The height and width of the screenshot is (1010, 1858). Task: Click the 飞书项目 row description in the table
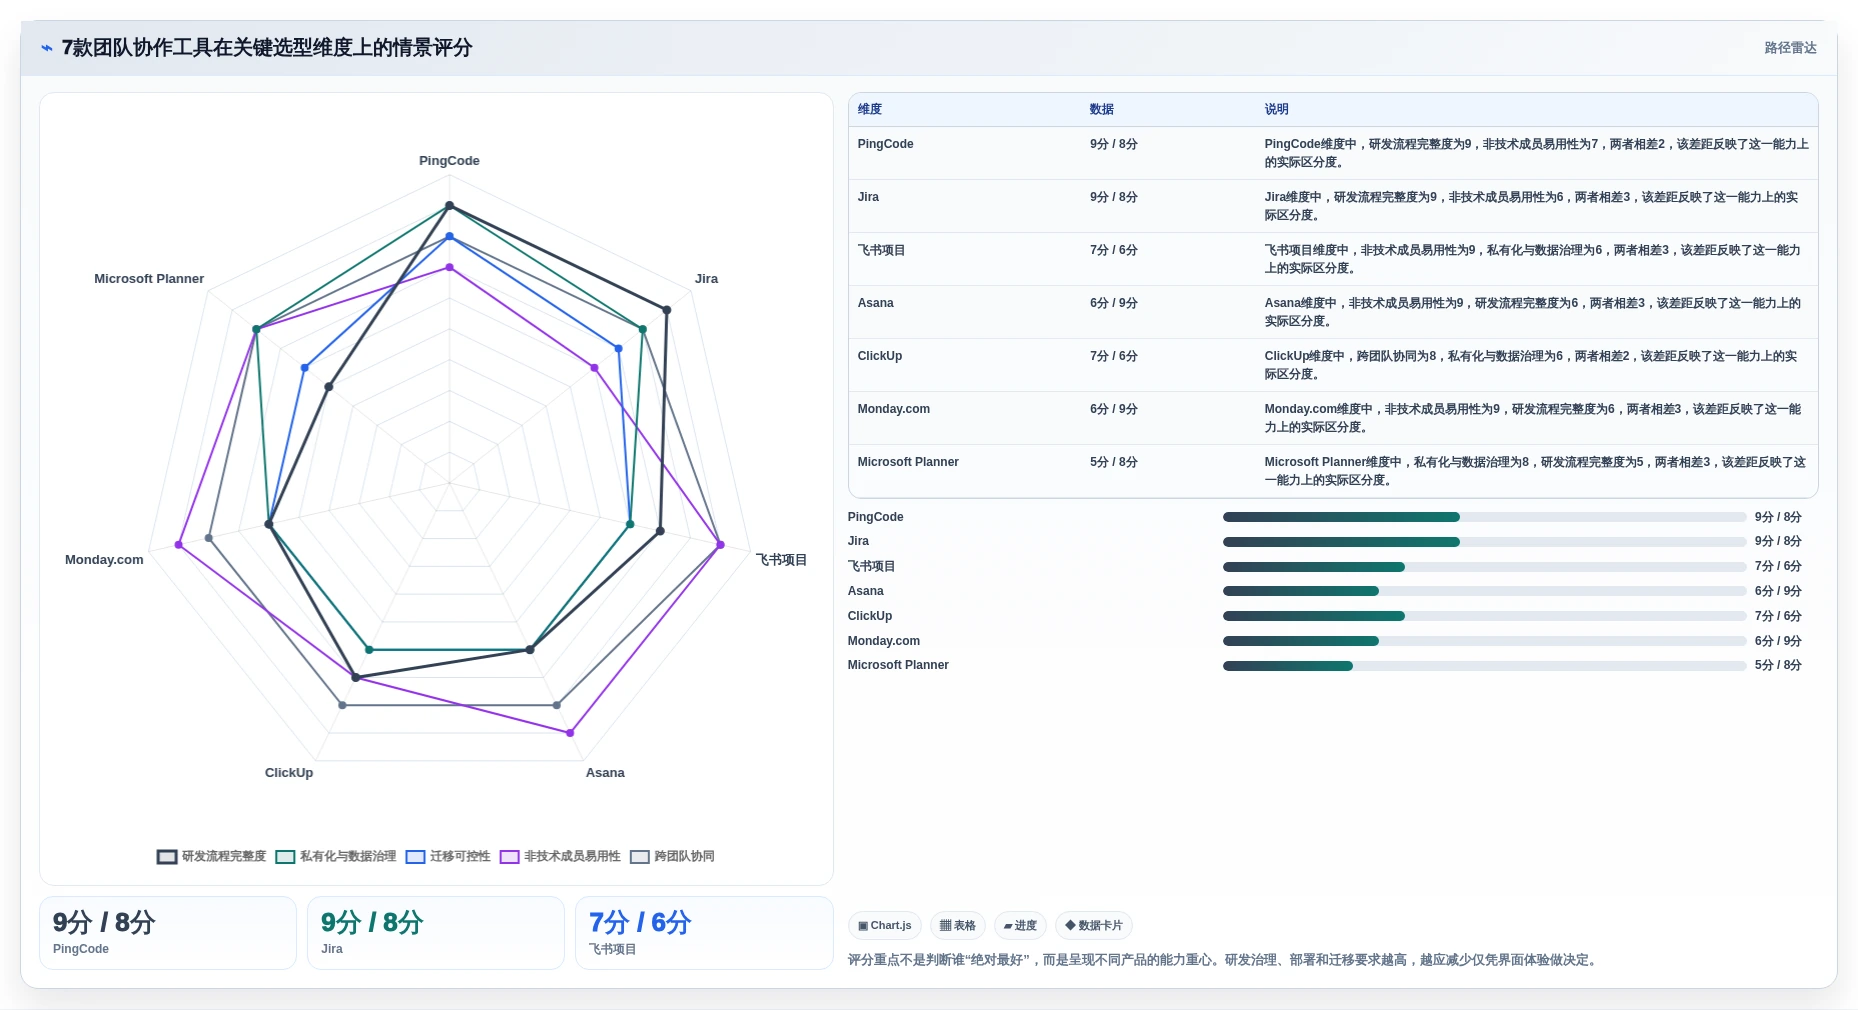pos(1532,259)
